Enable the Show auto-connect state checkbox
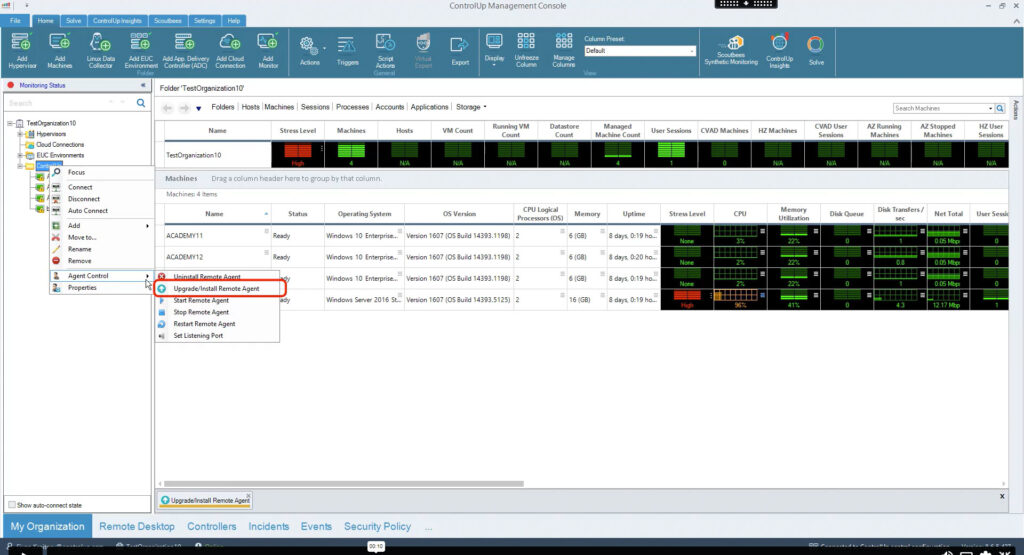Screen dimensions: 1024x555 click(12, 505)
